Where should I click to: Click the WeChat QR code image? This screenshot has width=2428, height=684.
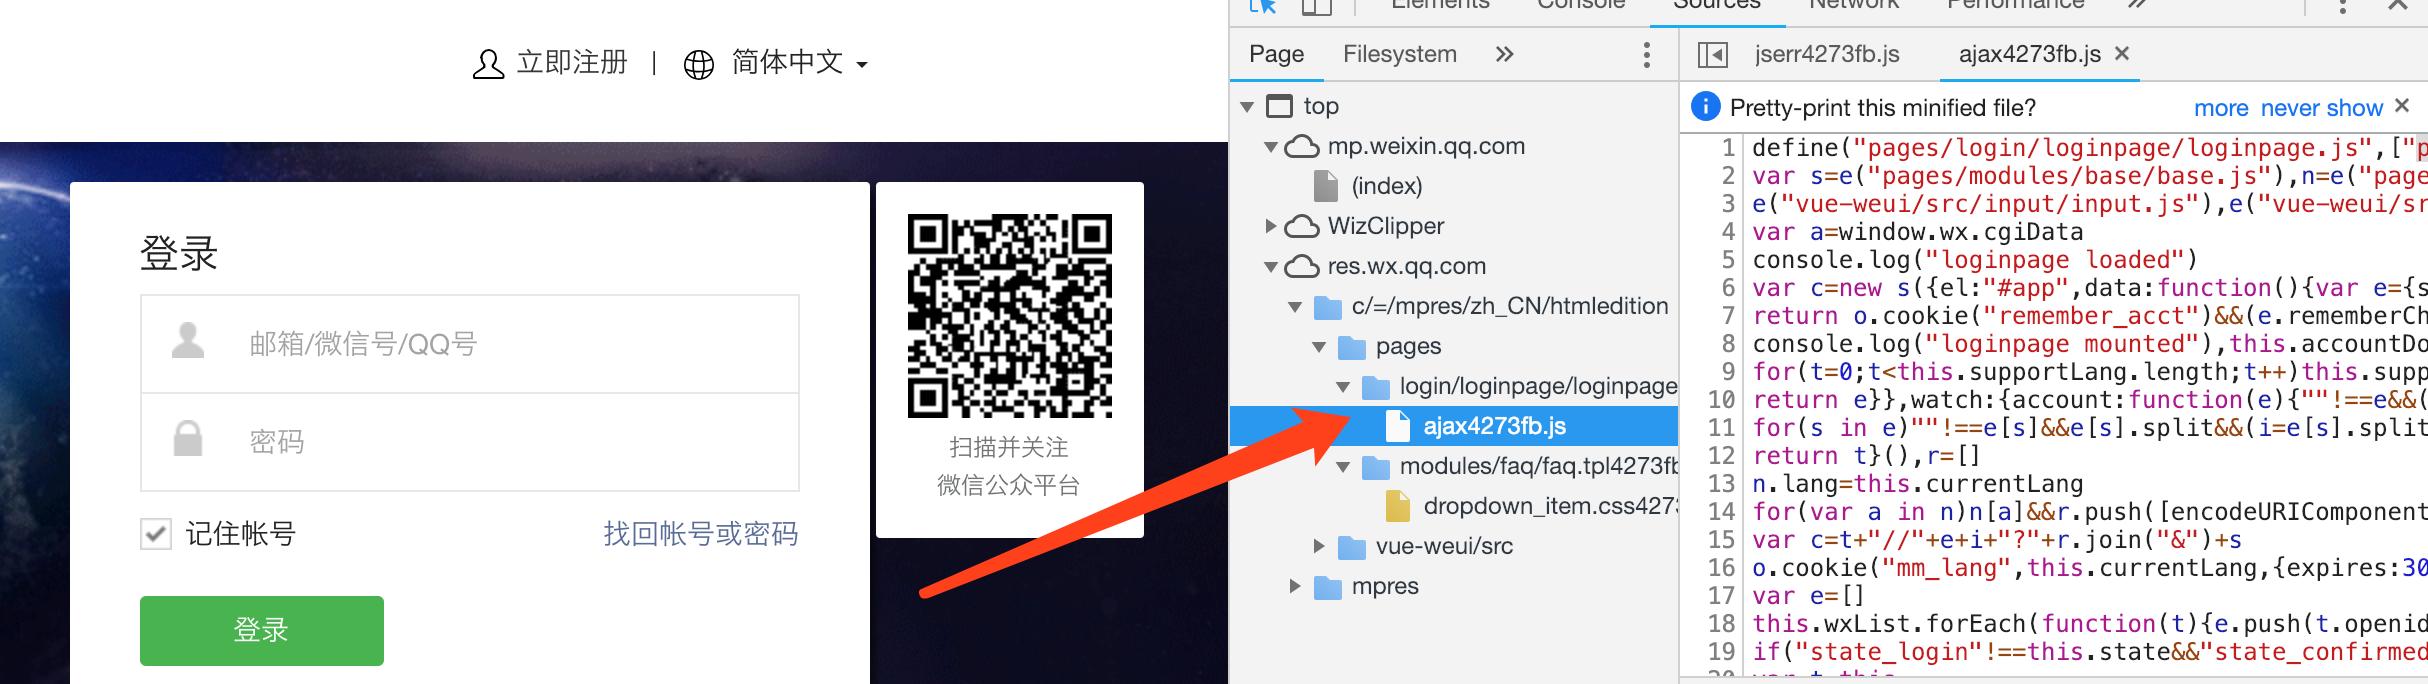coord(1010,316)
